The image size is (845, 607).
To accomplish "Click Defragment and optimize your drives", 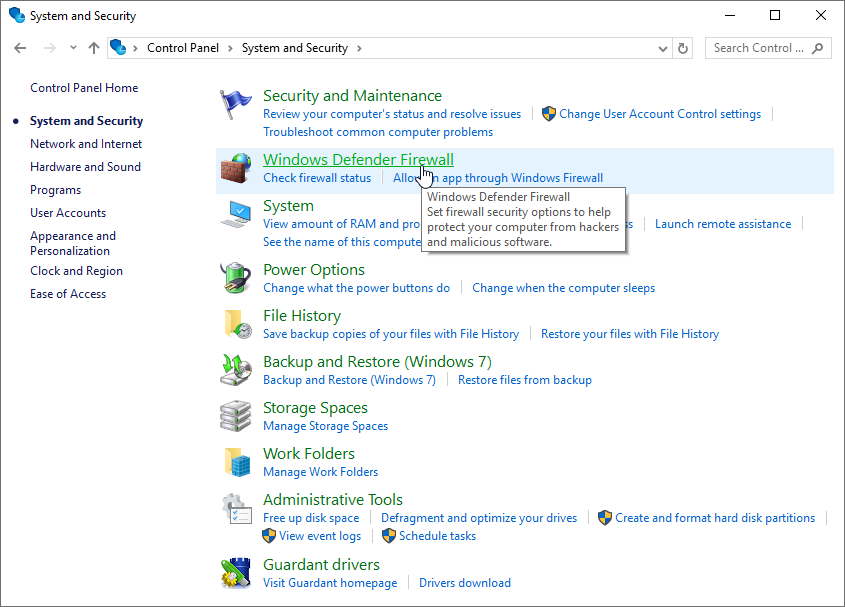I will (x=479, y=518).
